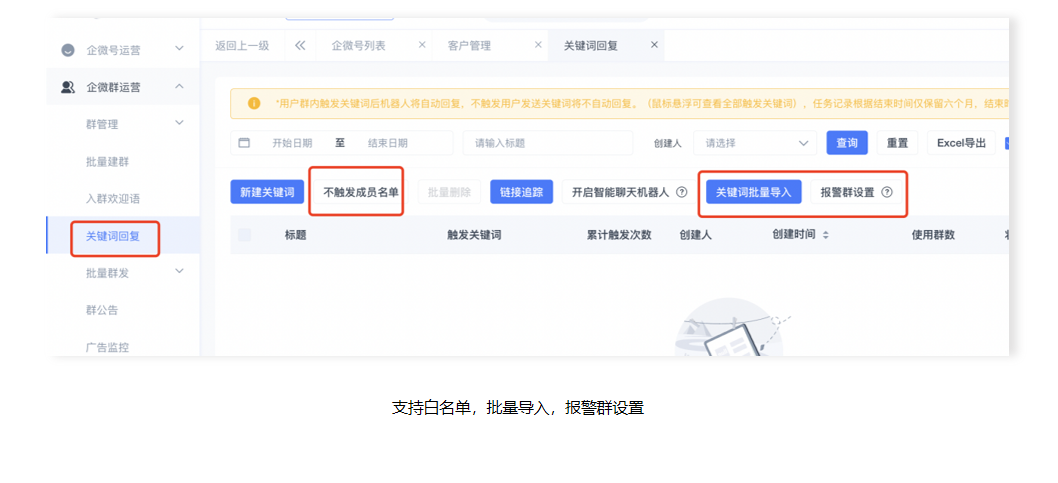Screen dimensions: 1058x483
Task: Click the 批量删除 button
Action: point(449,192)
